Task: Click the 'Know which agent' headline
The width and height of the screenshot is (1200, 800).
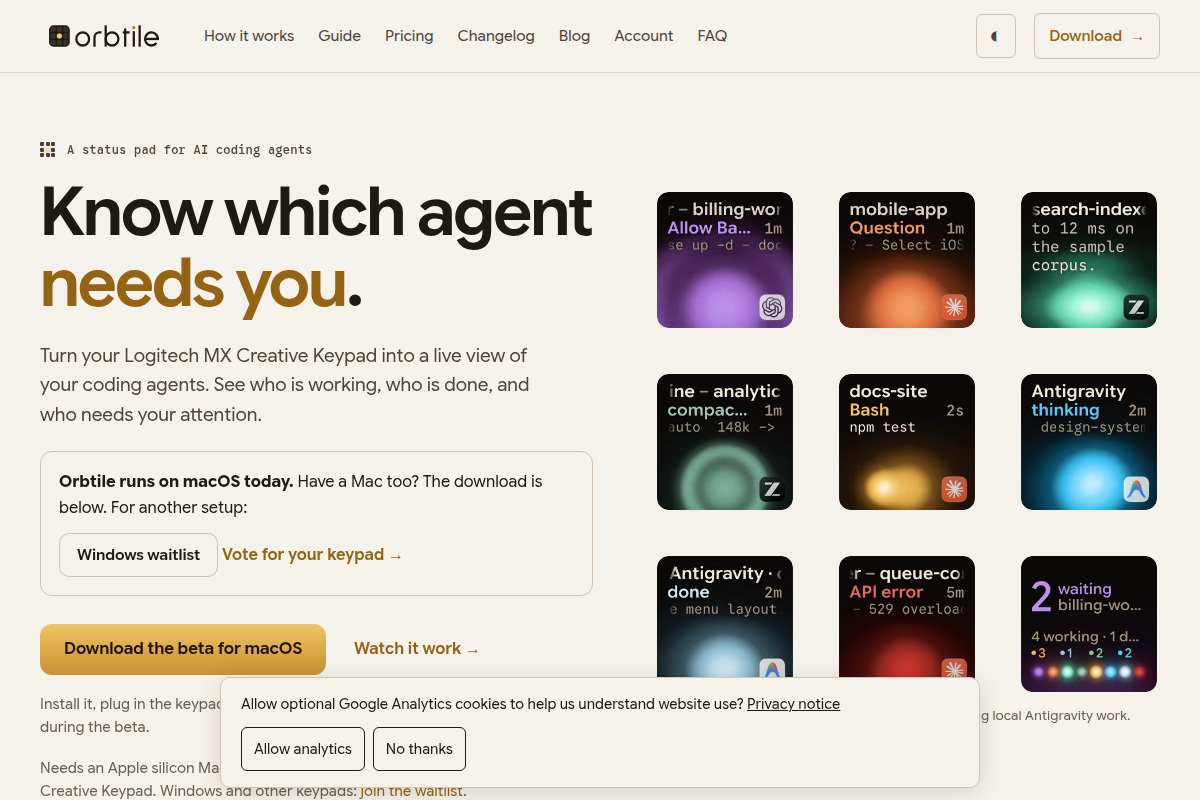Action: click(316, 212)
